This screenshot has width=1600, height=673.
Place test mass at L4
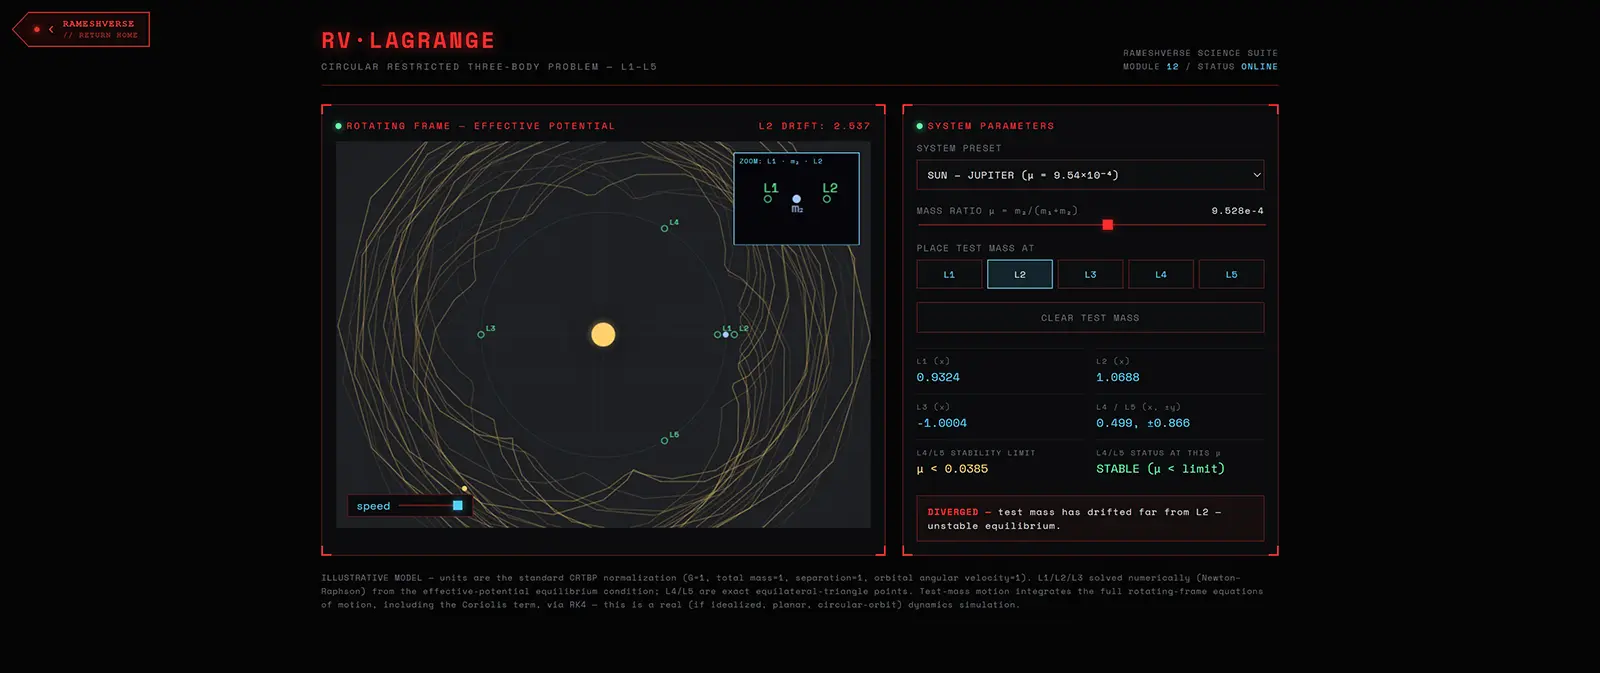point(1160,274)
